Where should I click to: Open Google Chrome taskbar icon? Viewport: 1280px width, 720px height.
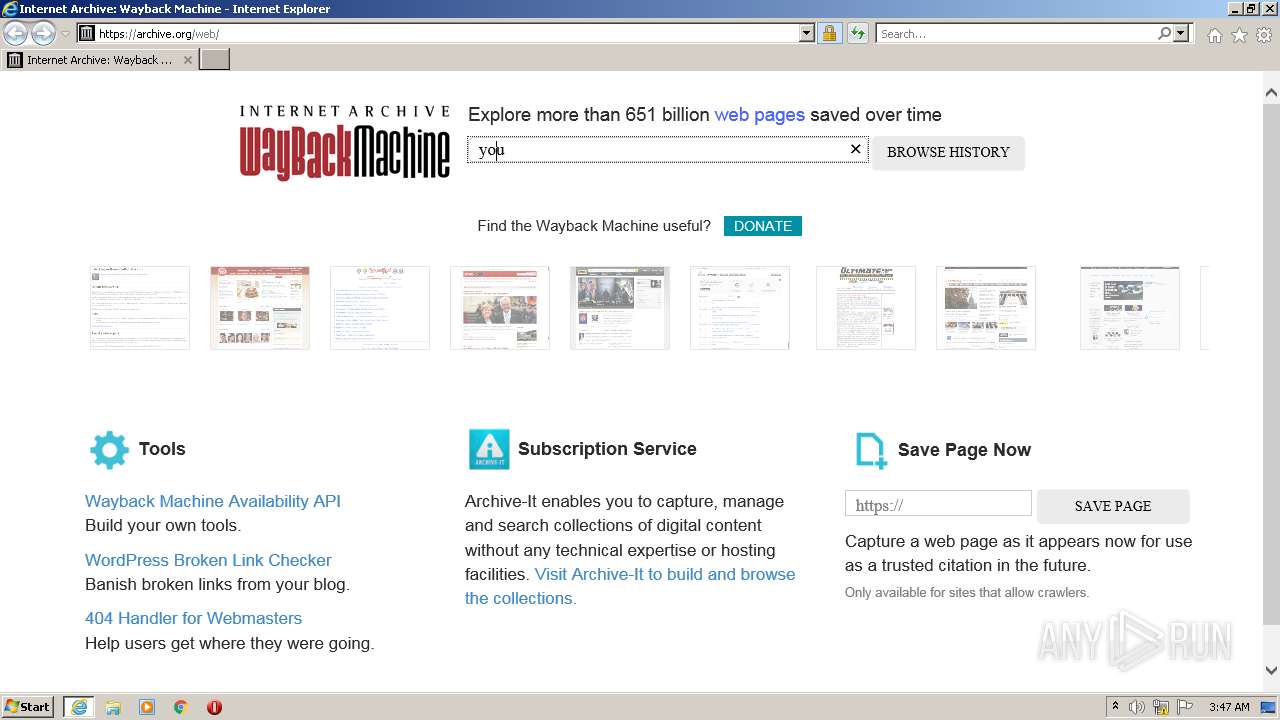click(x=181, y=707)
